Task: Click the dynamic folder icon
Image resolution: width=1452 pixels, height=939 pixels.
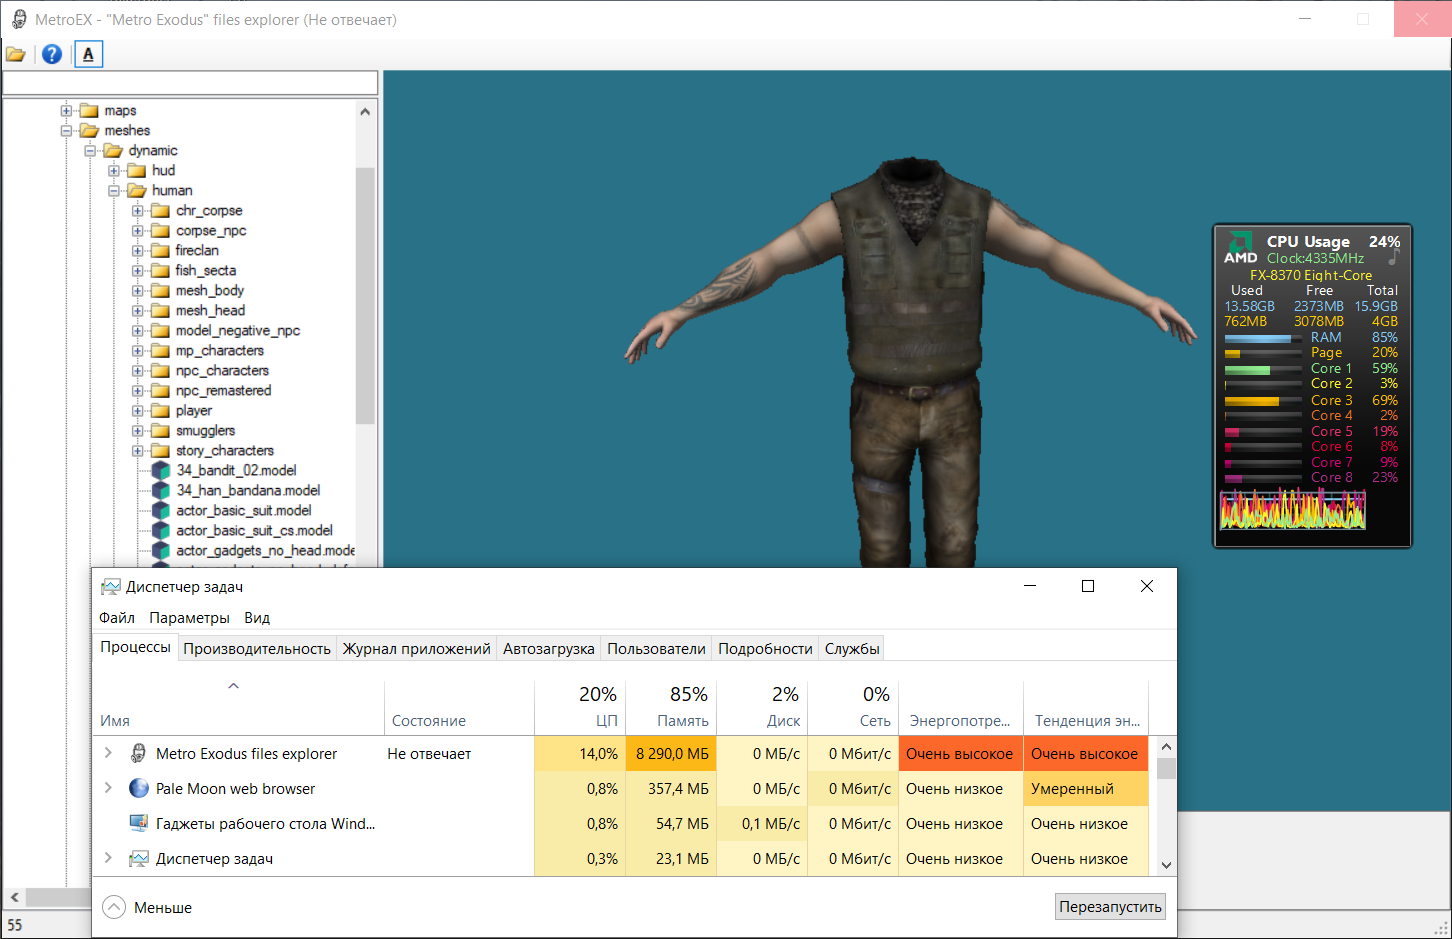Action: (113, 150)
